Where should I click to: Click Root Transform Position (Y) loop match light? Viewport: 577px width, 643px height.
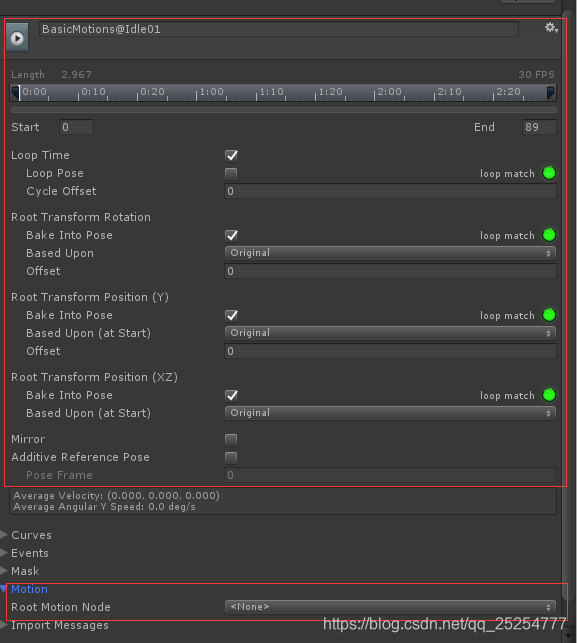tap(549, 315)
